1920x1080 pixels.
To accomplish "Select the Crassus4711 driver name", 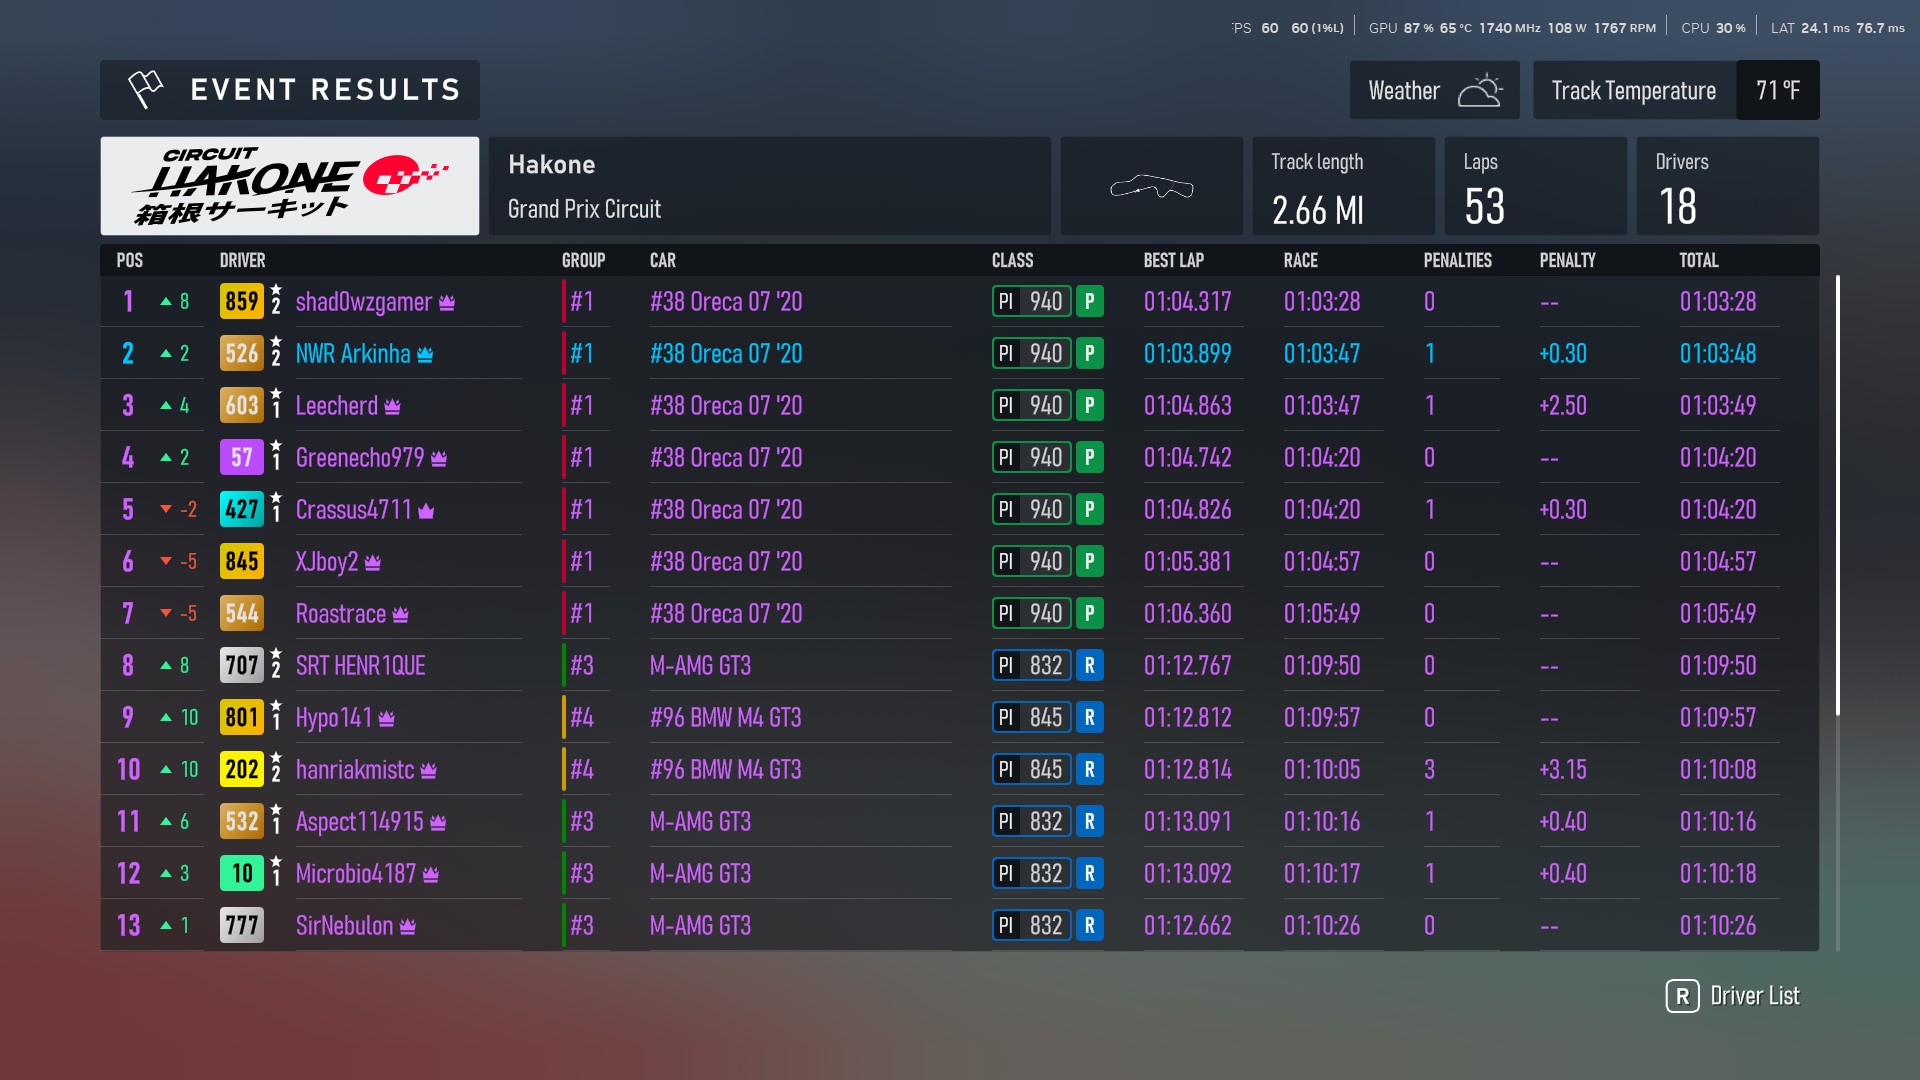I will pos(353,509).
